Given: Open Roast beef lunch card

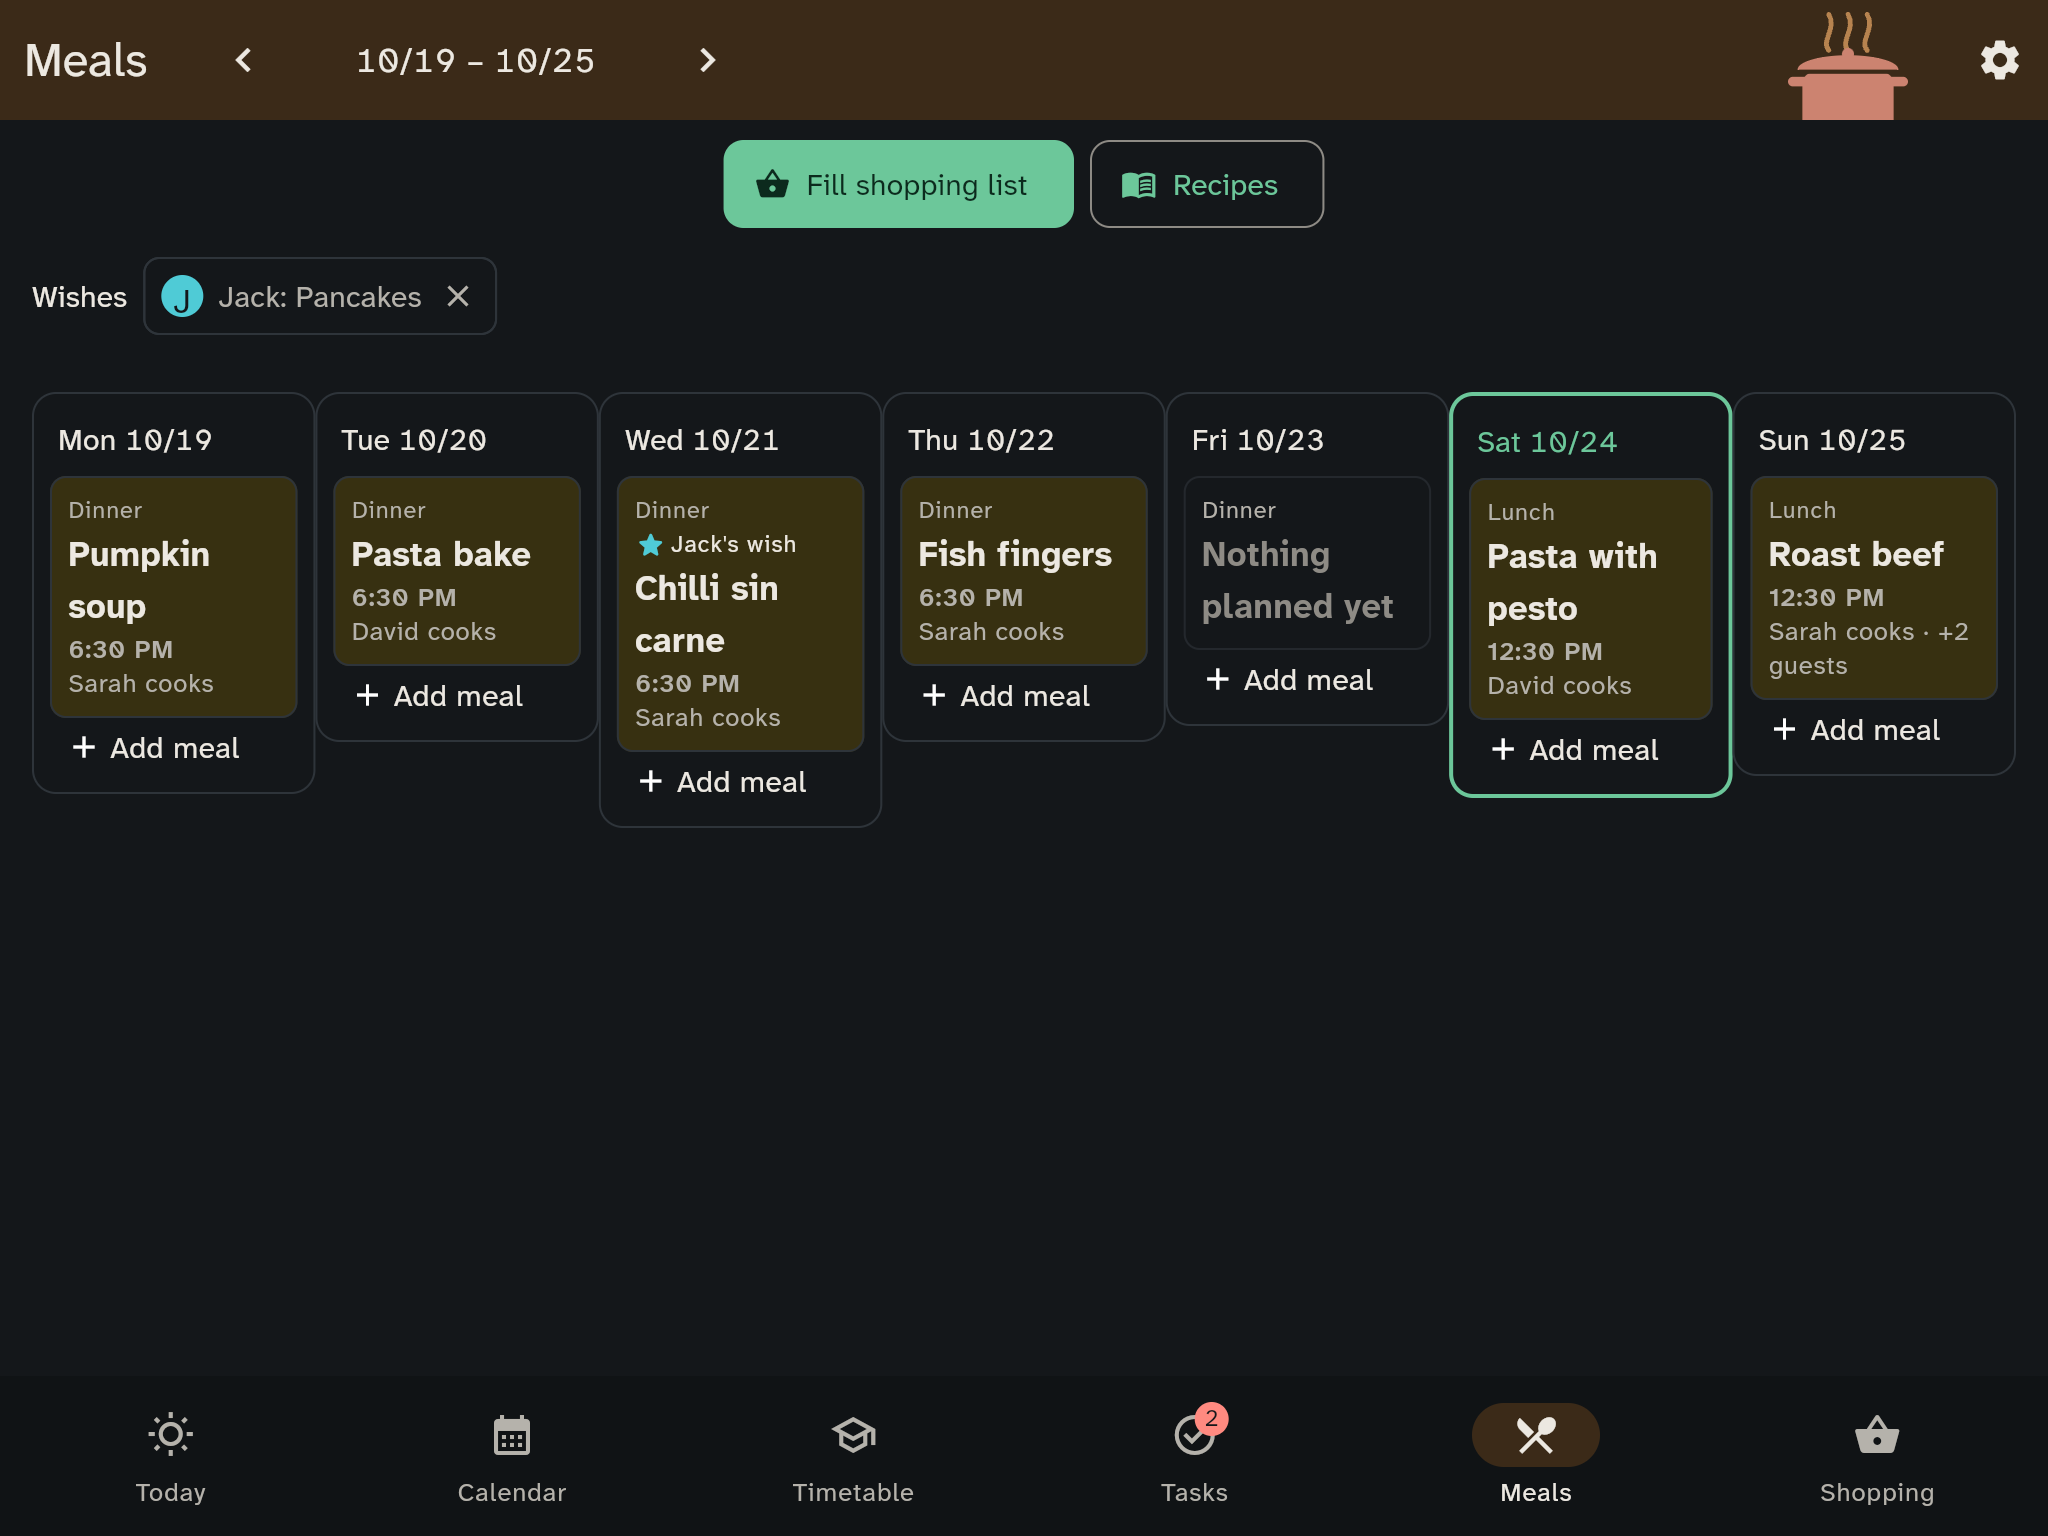Looking at the screenshot, I should [1874, 587].
